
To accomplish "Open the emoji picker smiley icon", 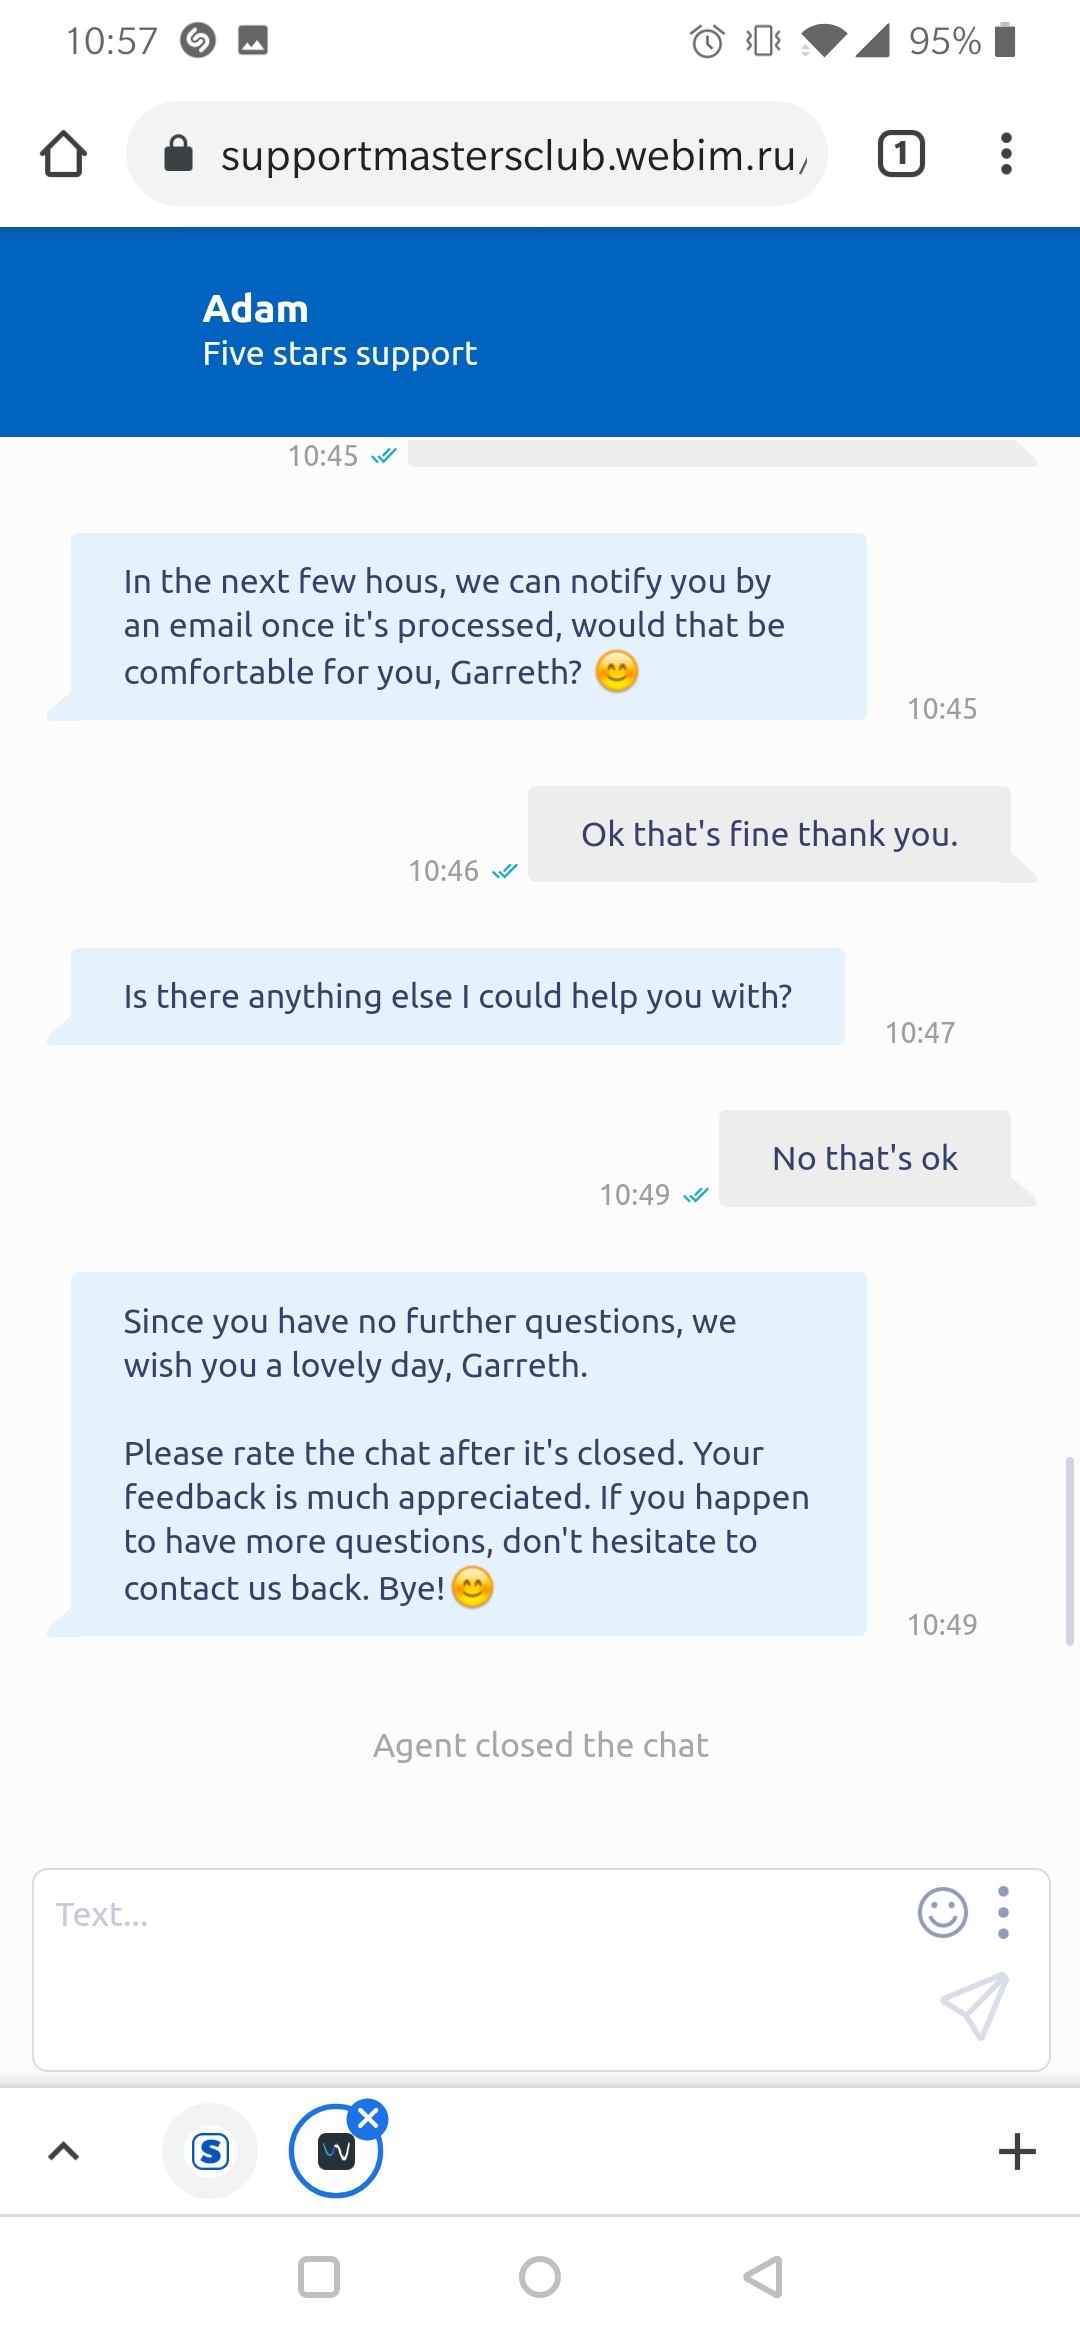I will click(942, 1913).
